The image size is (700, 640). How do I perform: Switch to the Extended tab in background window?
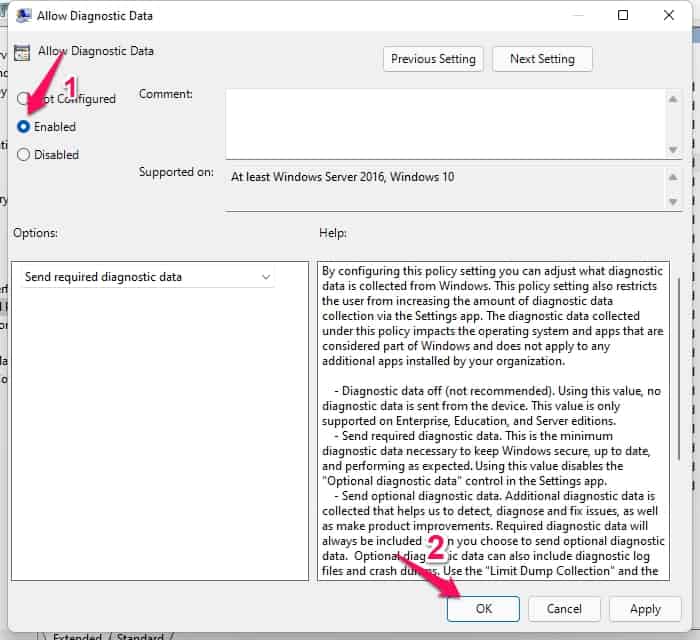click(x=77, y=636)
